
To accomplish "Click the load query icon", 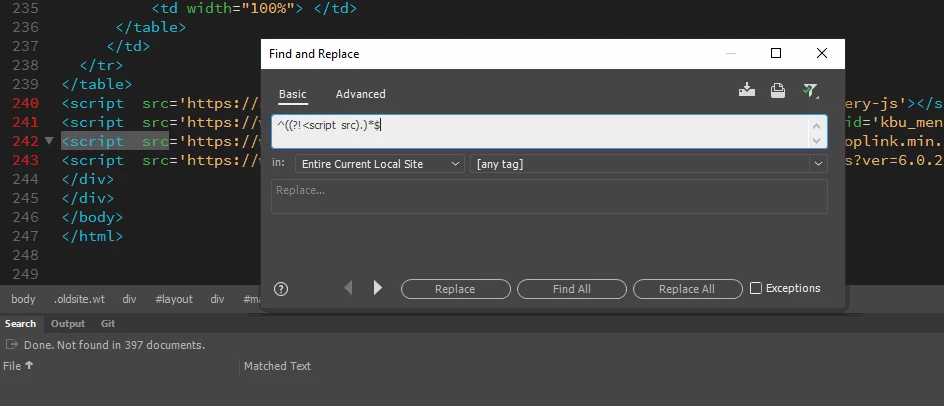I will pyautogui.click(x=777, y=90).
